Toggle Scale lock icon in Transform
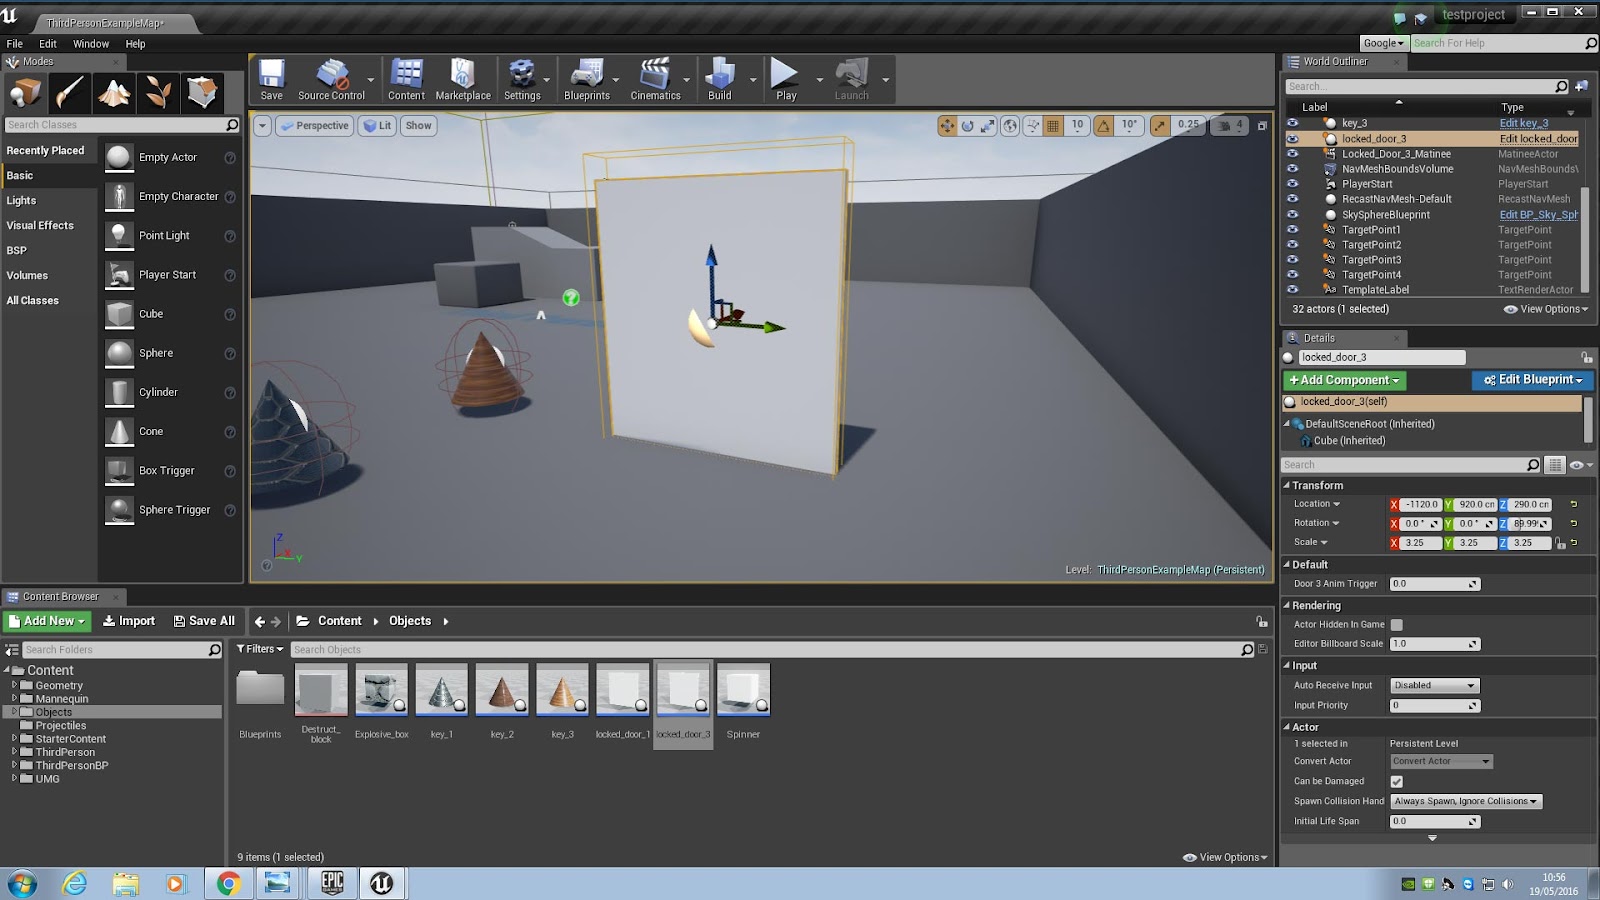This screenshot has width=1600, height=900. coord(1560,543)
